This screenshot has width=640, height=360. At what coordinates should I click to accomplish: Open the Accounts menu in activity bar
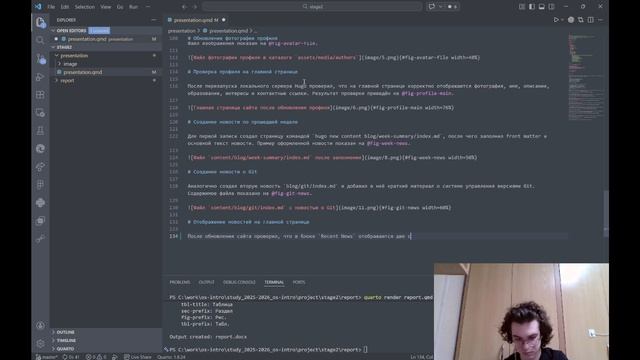pyautogui.click(x=40, y=325)
